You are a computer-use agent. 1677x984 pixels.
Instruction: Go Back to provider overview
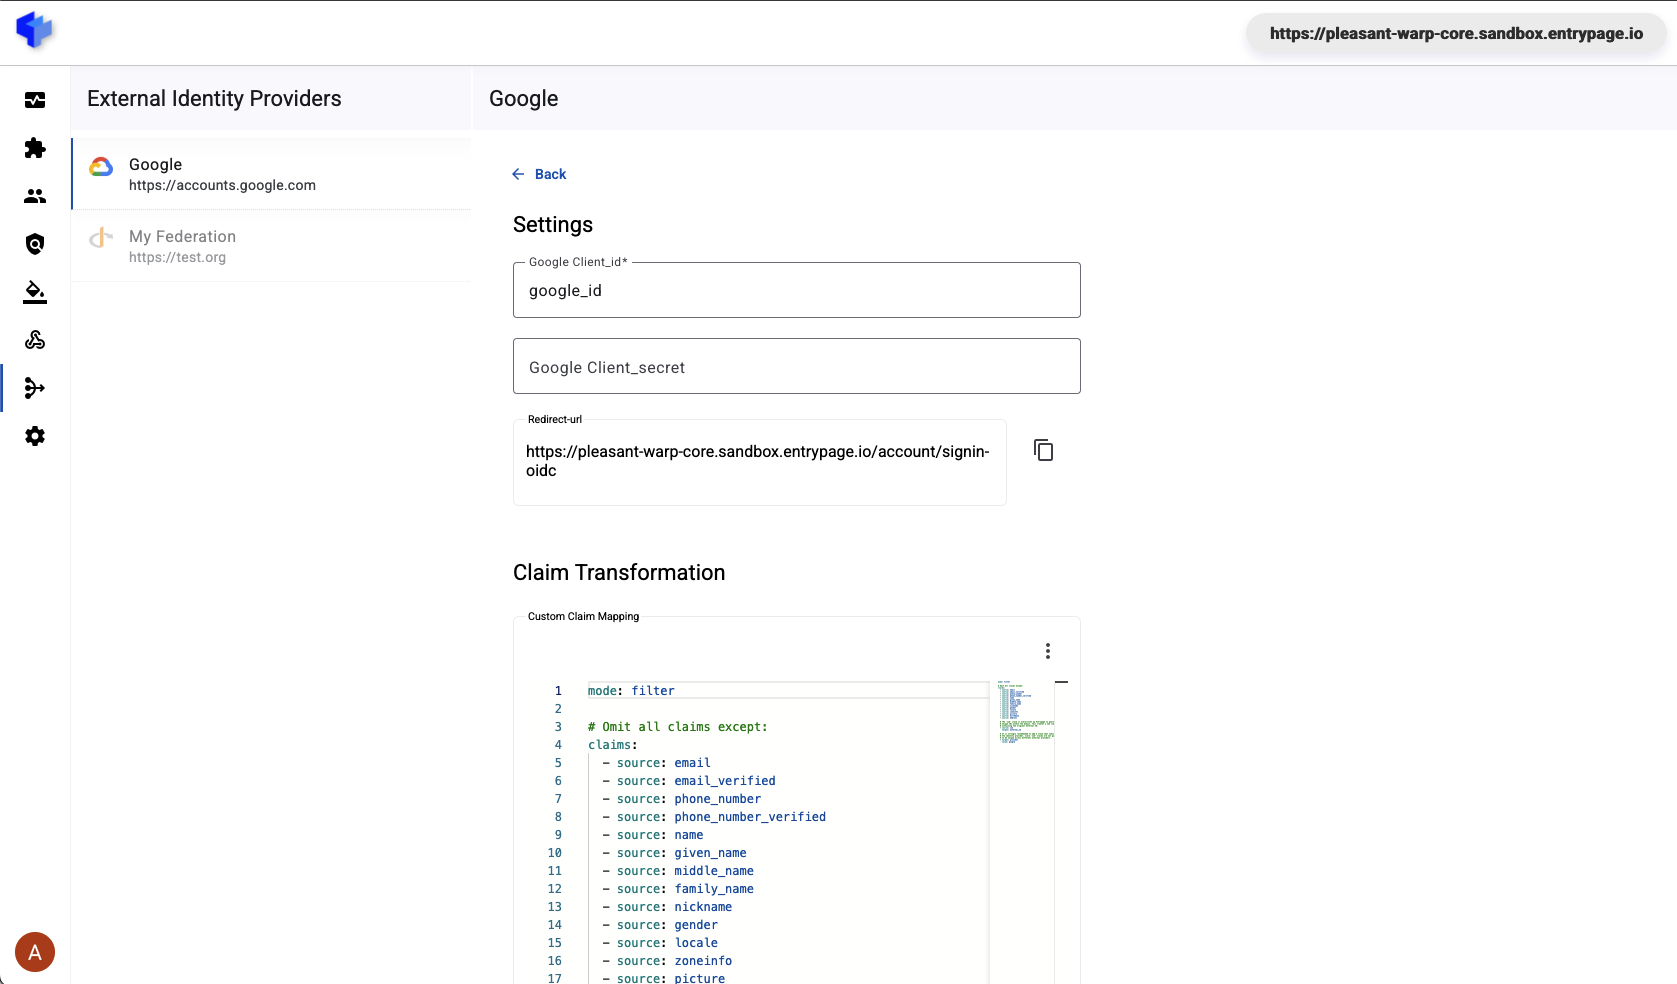click(x=539, y=174)
